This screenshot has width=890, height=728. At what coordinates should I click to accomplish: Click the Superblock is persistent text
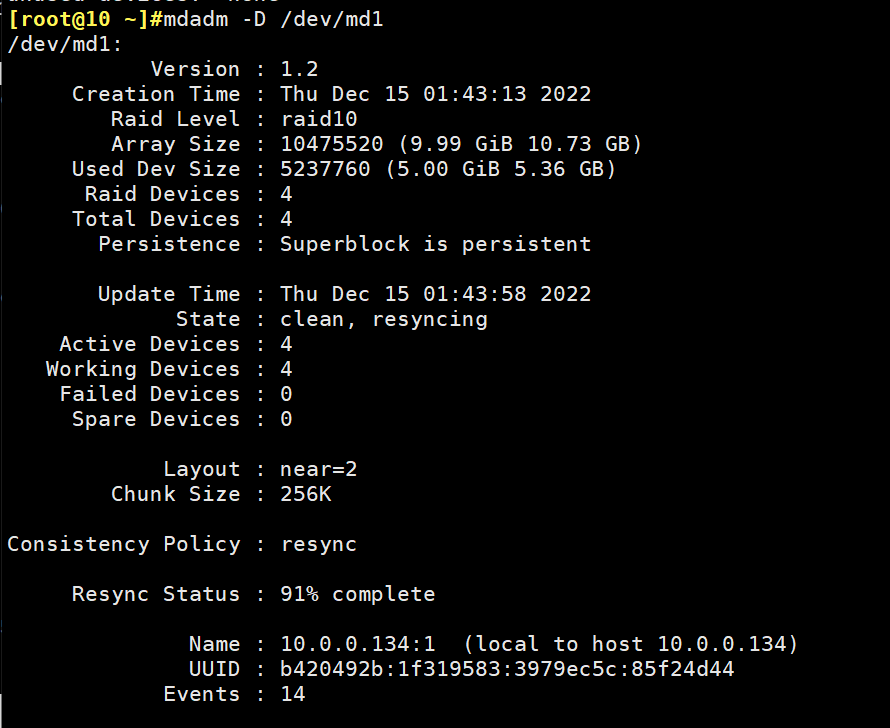[x=435, y=244]
